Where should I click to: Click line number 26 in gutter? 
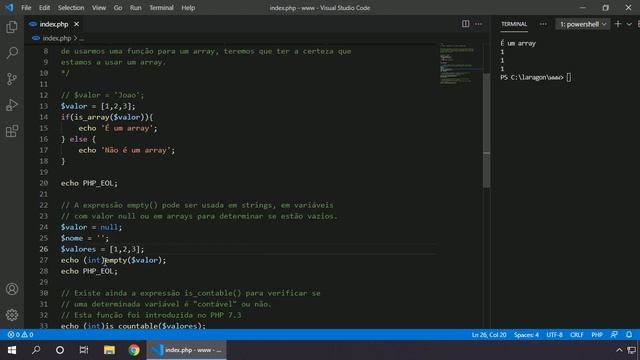coord(44,249)
